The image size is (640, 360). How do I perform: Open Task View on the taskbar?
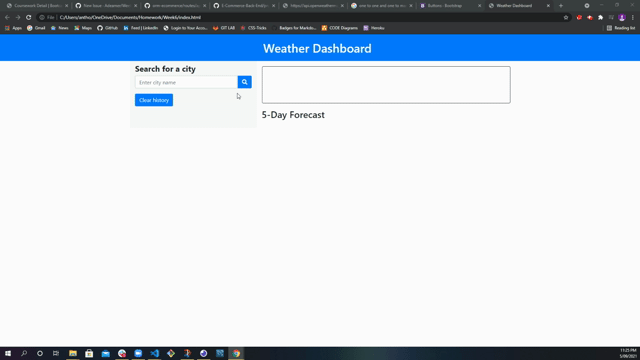pyautogui.click(x=56, y=353)
